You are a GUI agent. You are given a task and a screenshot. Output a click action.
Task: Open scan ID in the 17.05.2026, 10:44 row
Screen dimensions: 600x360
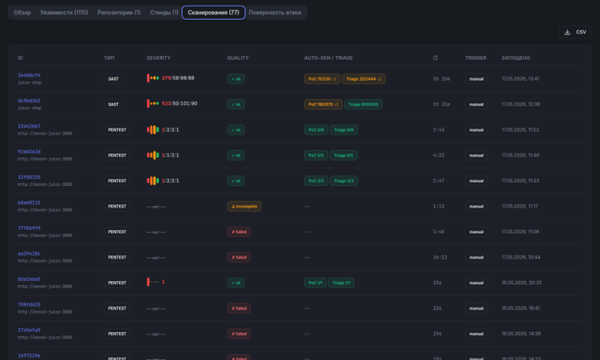(29, 254)
